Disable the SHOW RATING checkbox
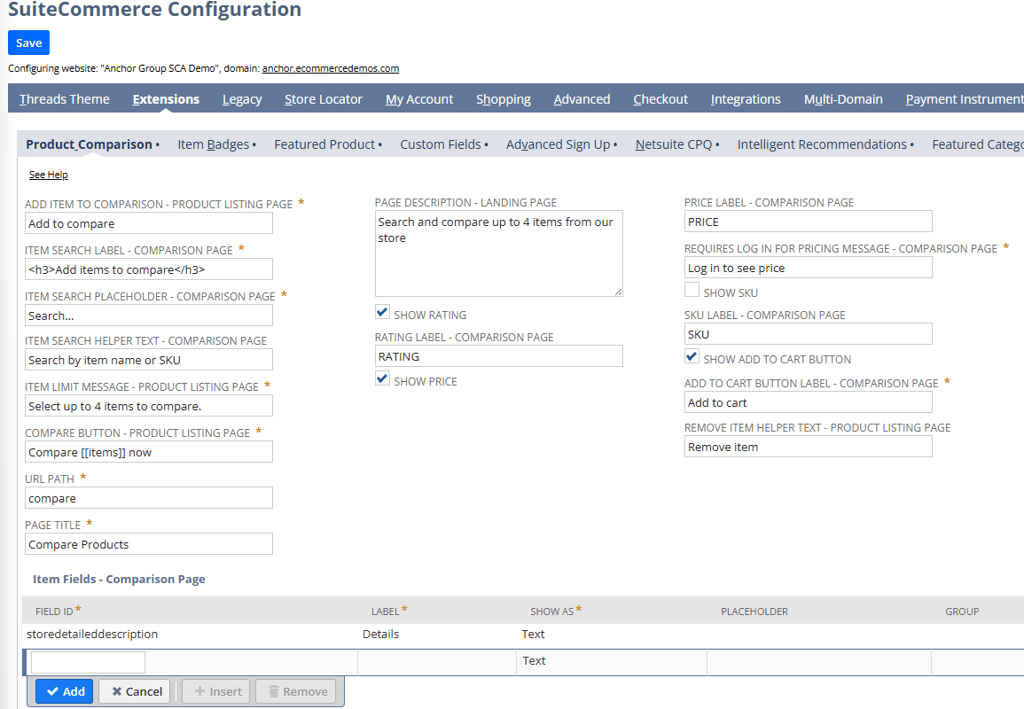1024x709 pixels. click(382, 314)
